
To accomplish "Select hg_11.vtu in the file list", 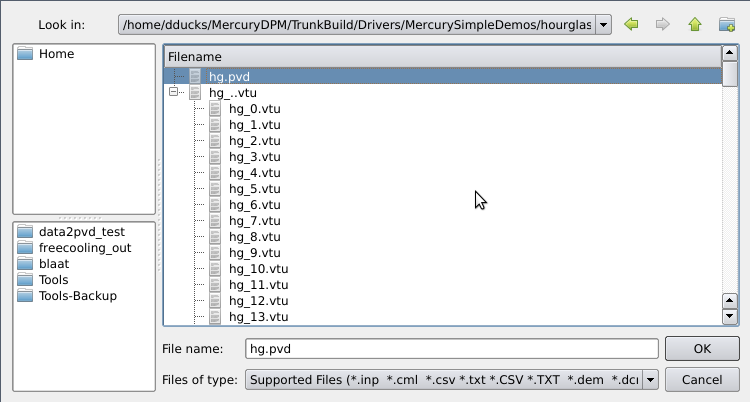I will click(258, 285).
